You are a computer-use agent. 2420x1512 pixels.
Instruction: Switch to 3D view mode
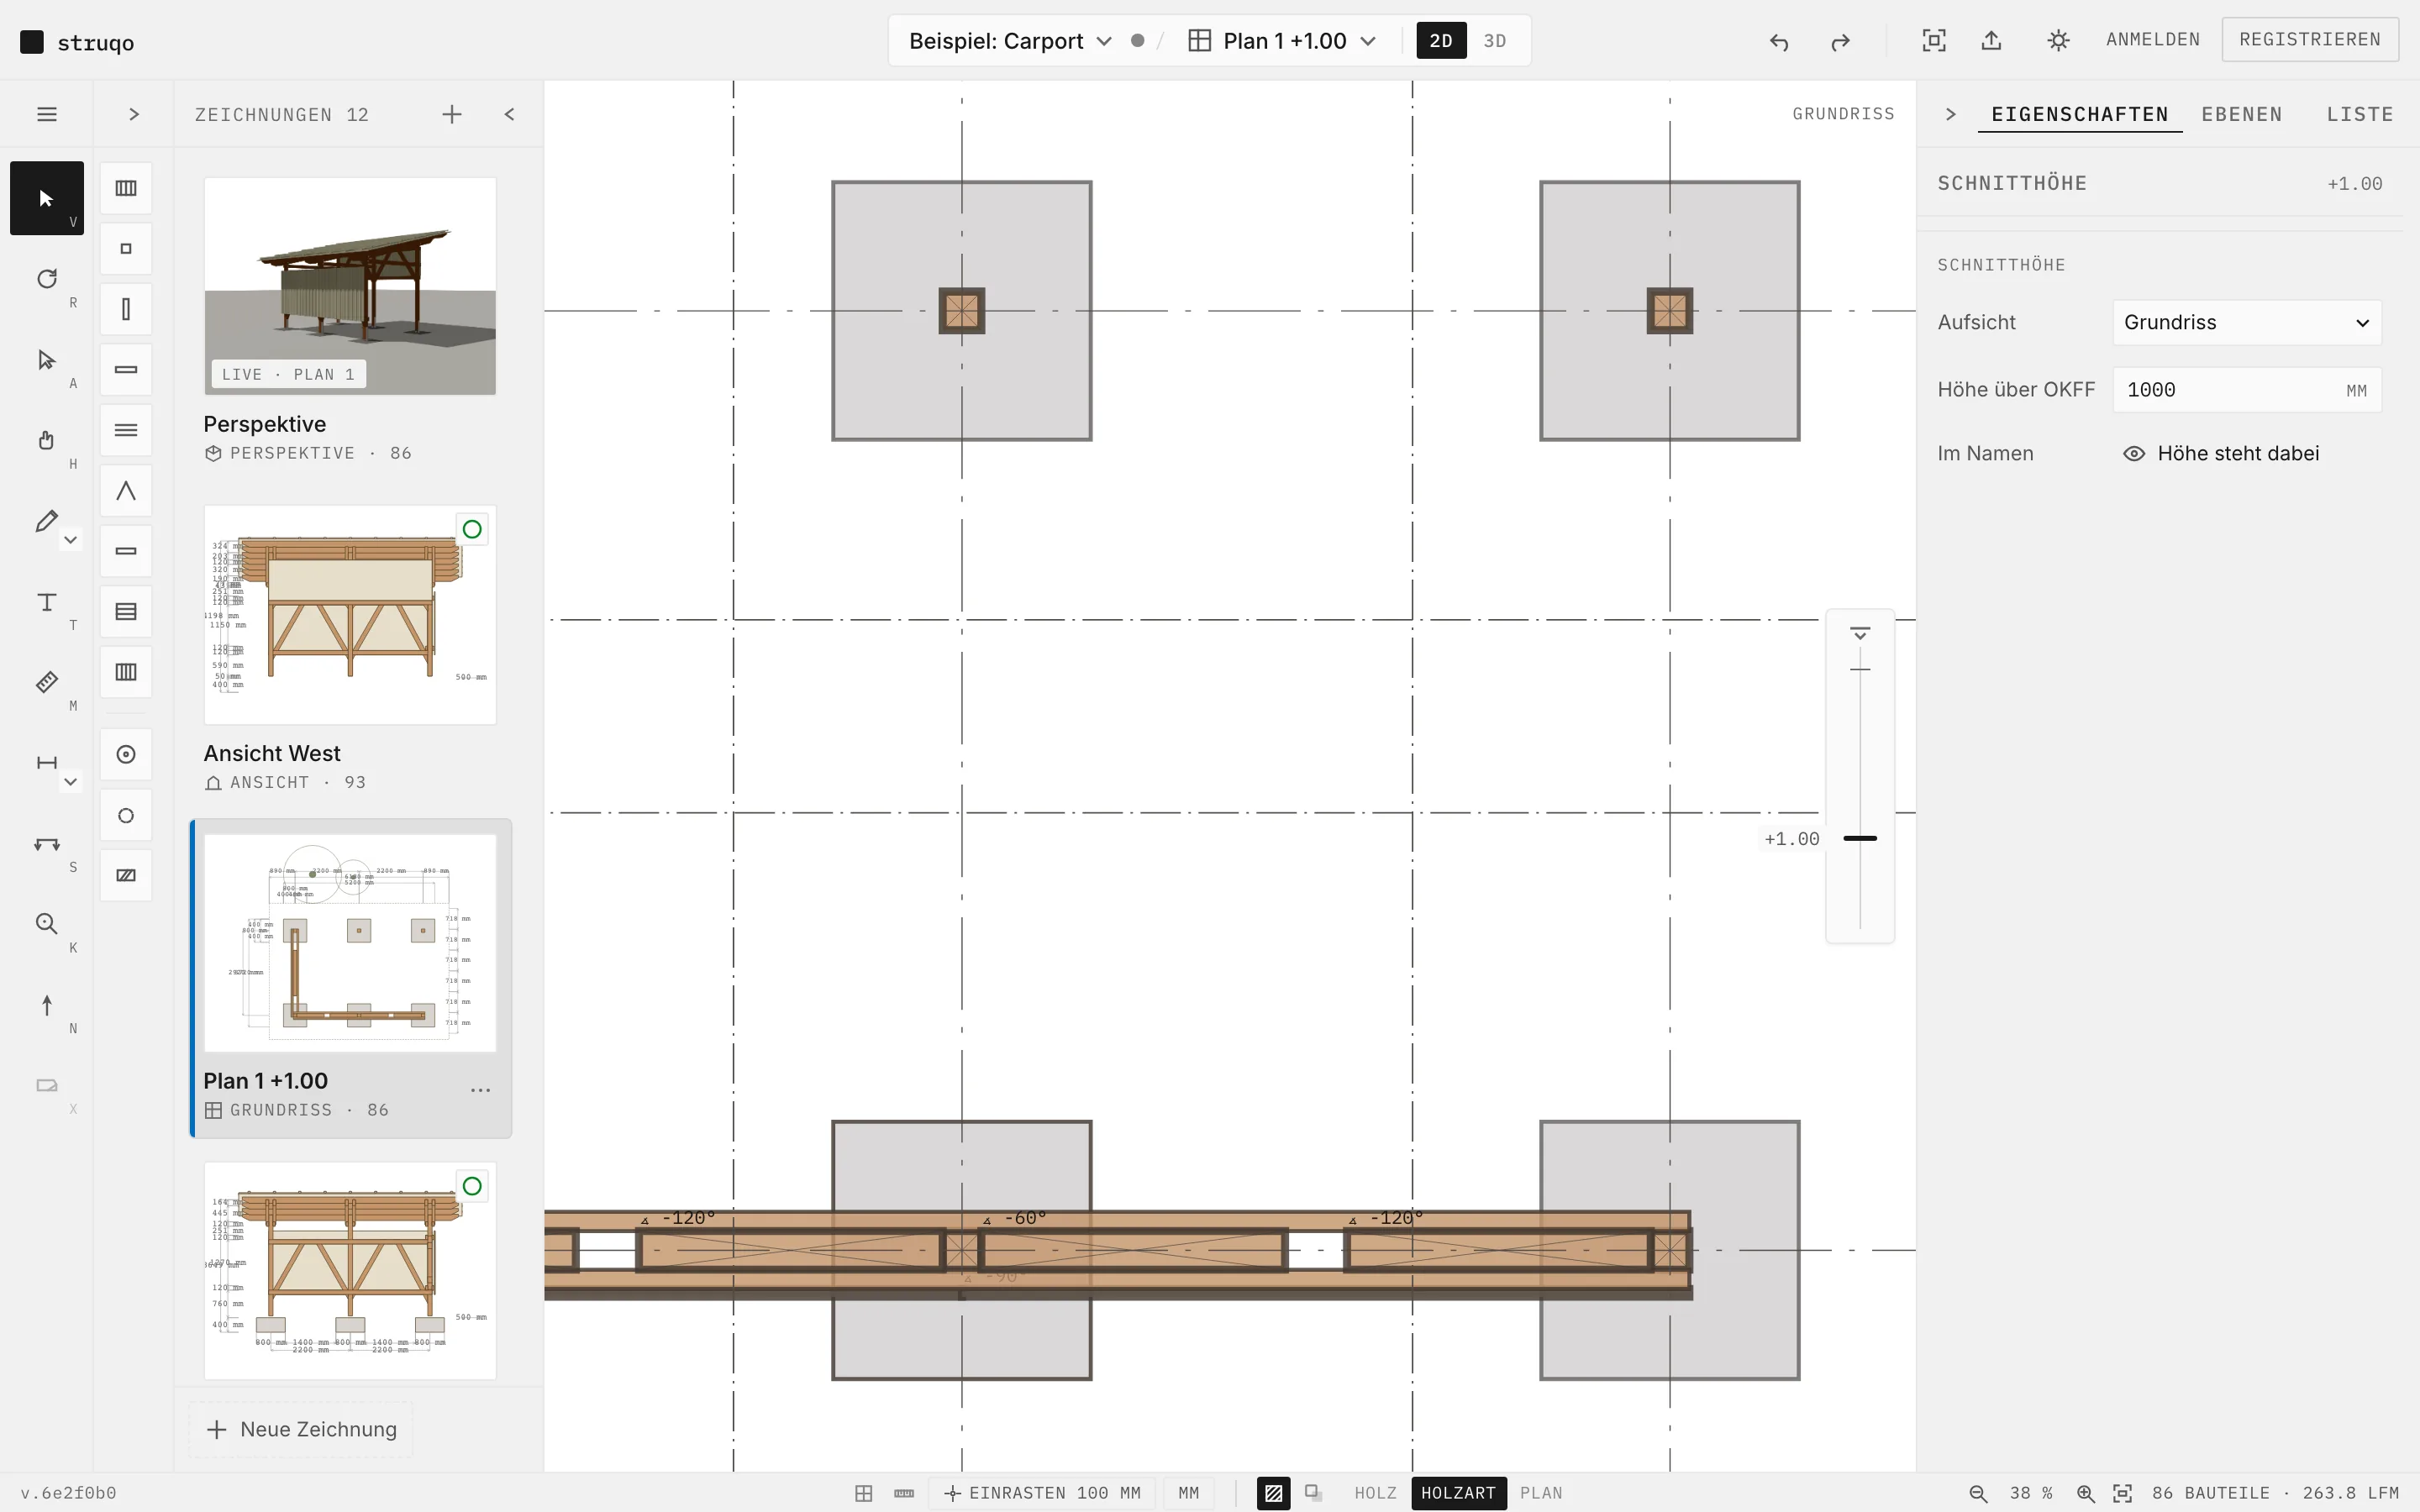1495,41
